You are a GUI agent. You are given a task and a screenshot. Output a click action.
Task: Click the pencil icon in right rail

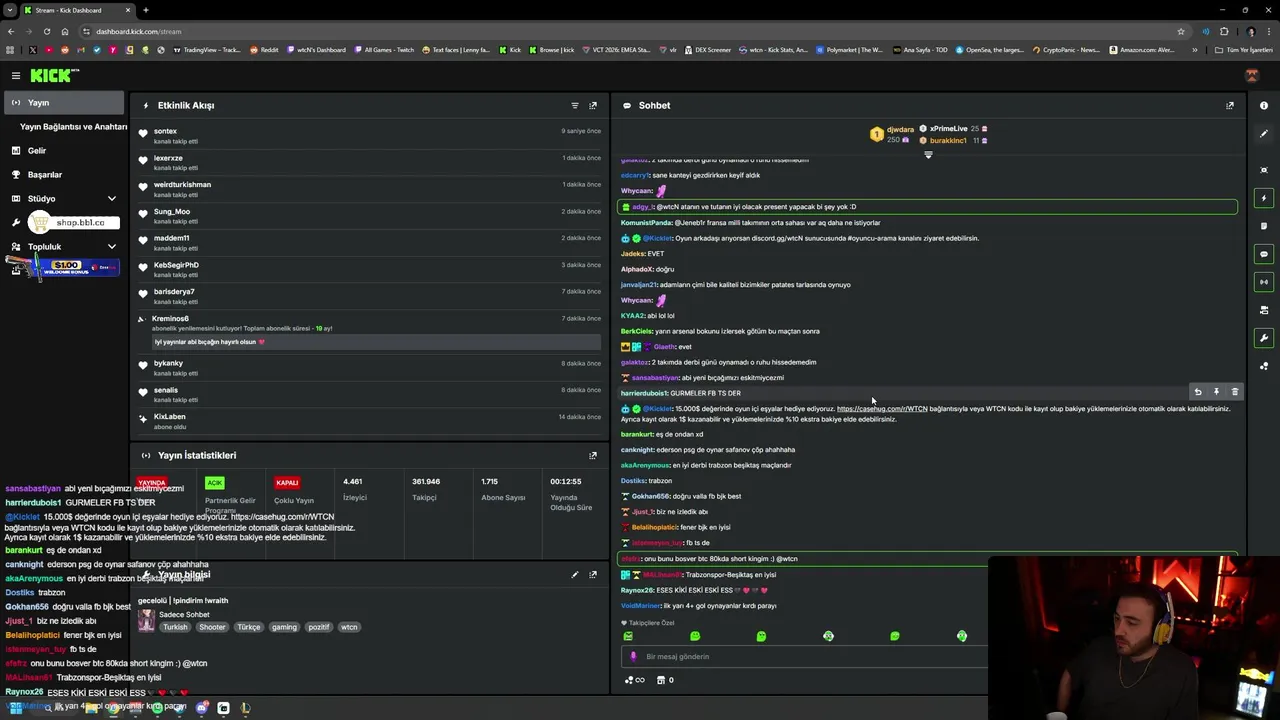pos(1264,133)
